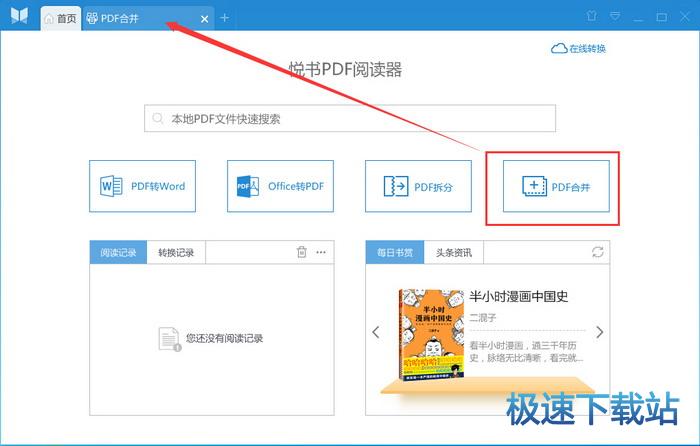Screen dimensions: 700x446
Task: Open the Office转PDF tool
Action: 280,186
